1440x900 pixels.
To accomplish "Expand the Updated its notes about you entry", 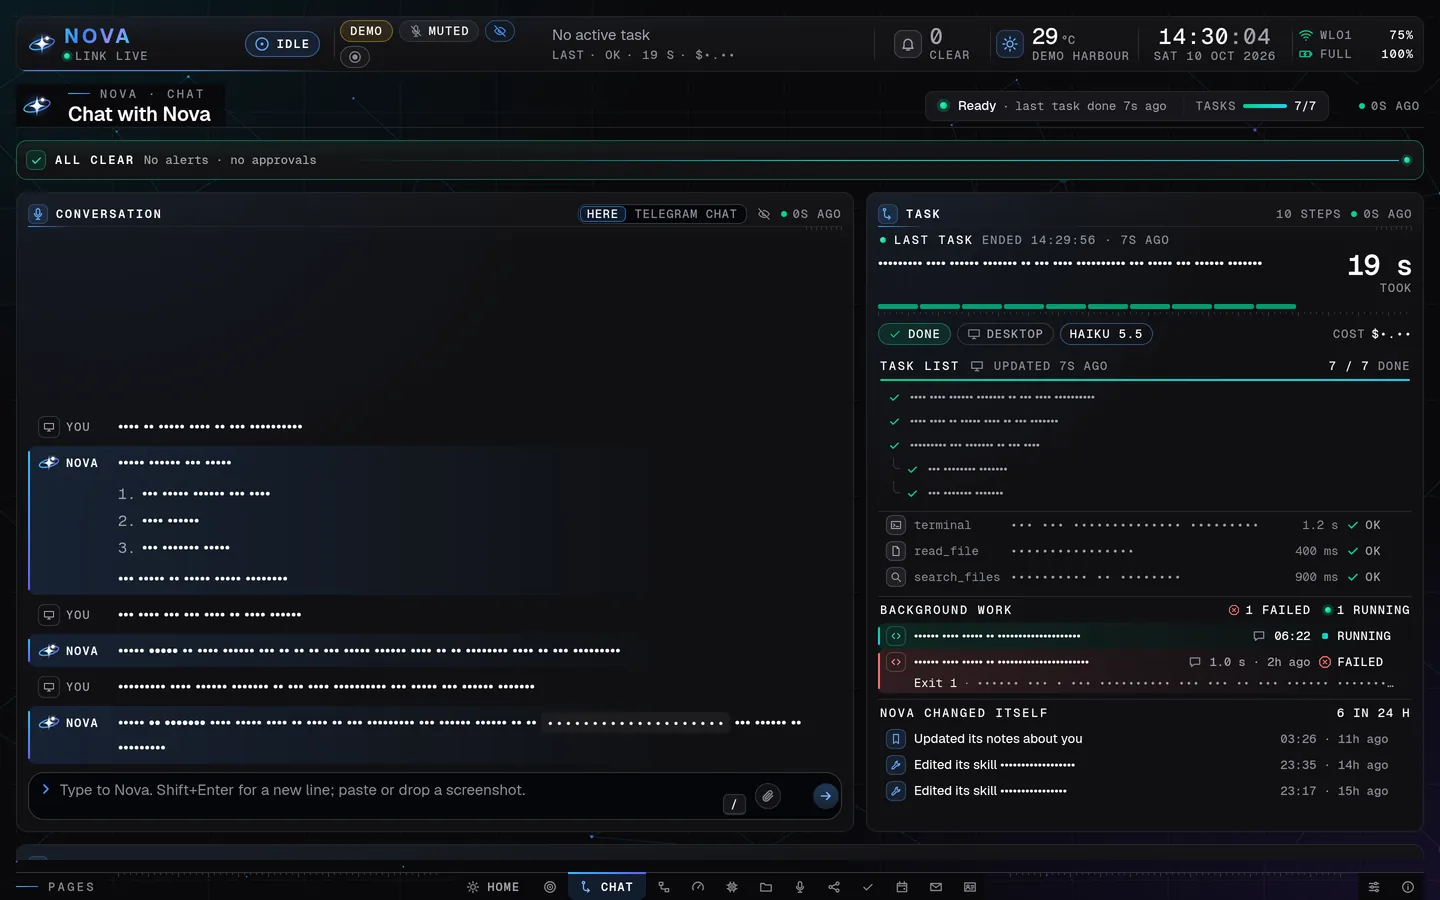I will (1144, 739).
